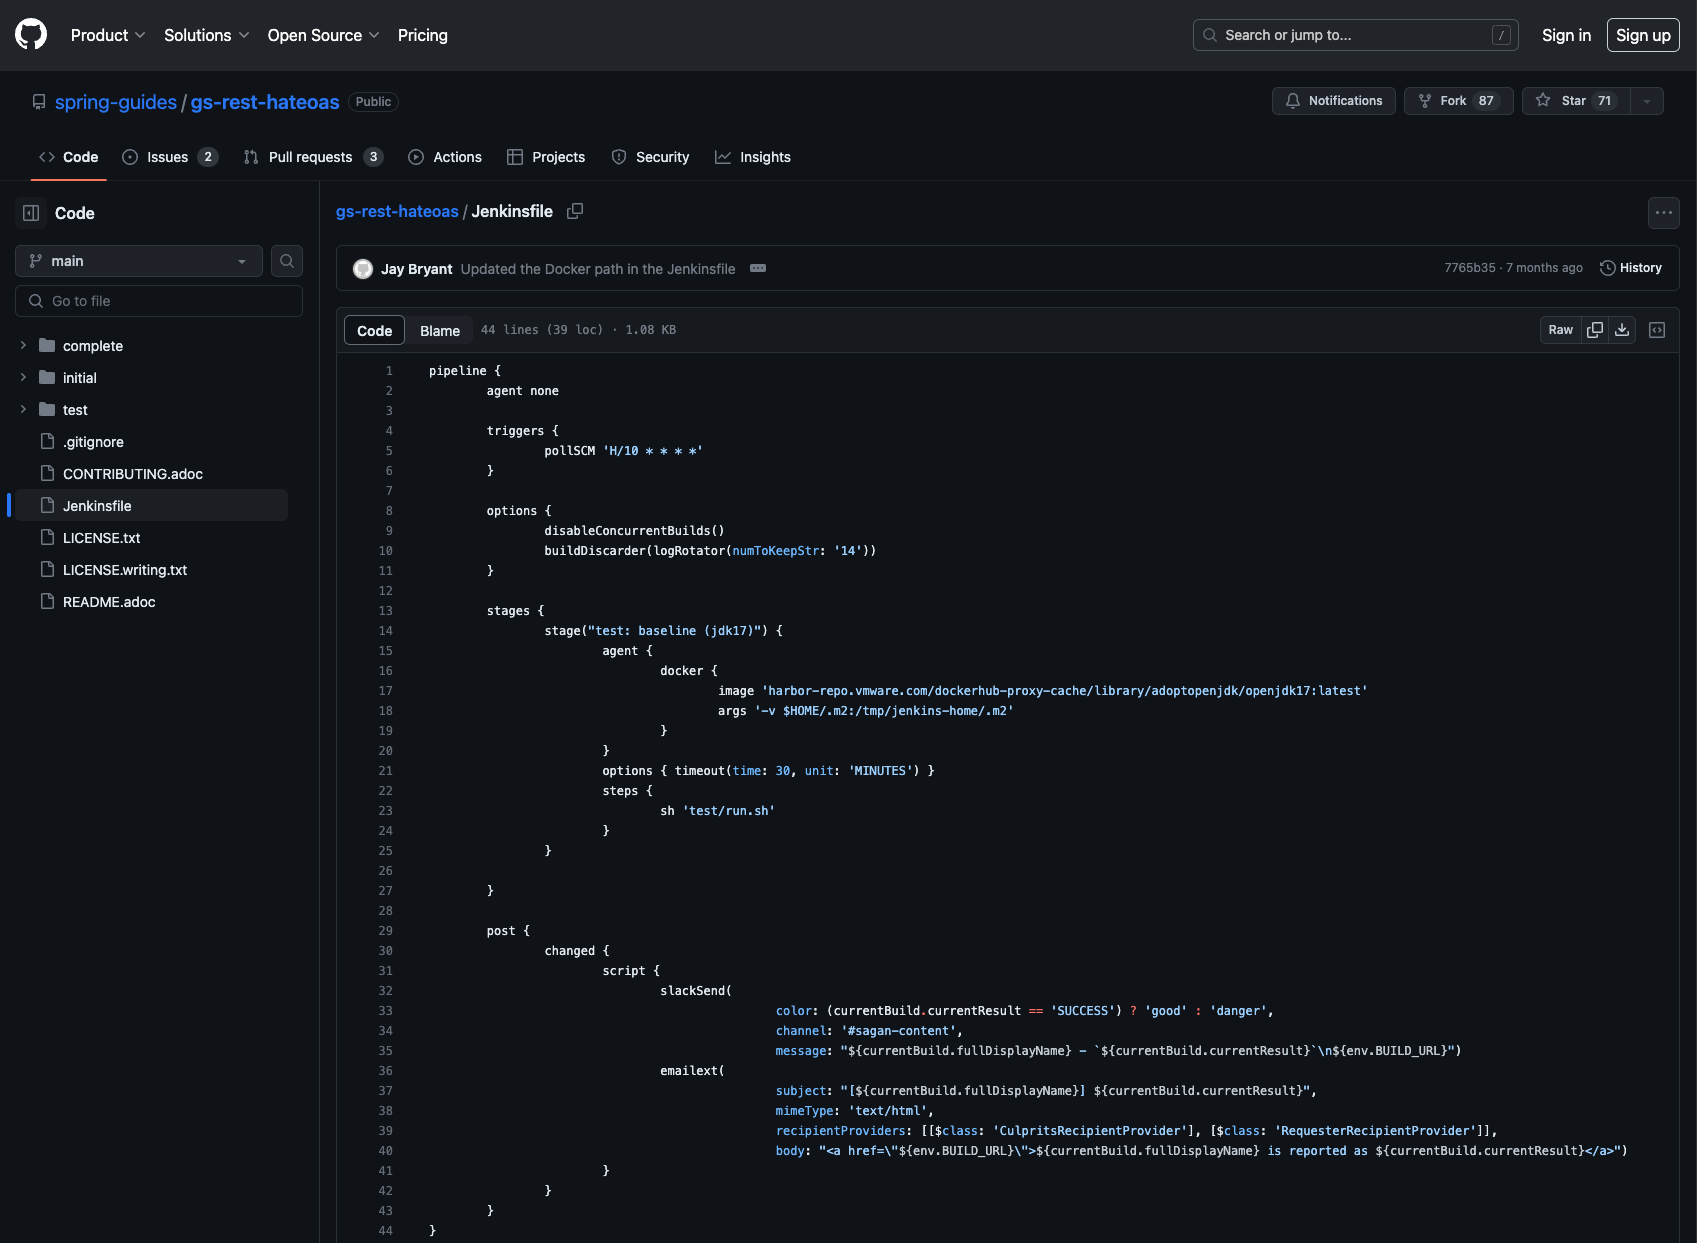The image size is (1697, 1243).
Task: Open .gitignore in the file tree
Action: click(x=93, y=442)
